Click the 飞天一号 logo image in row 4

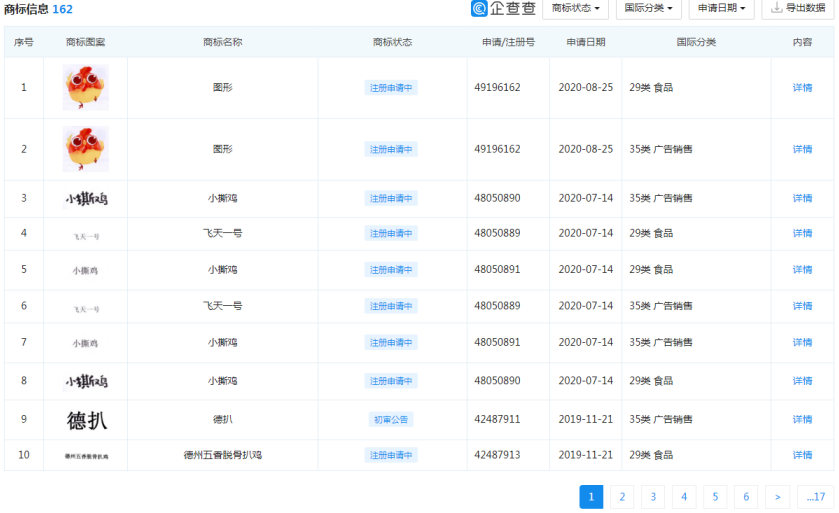(x=85, y=234)
